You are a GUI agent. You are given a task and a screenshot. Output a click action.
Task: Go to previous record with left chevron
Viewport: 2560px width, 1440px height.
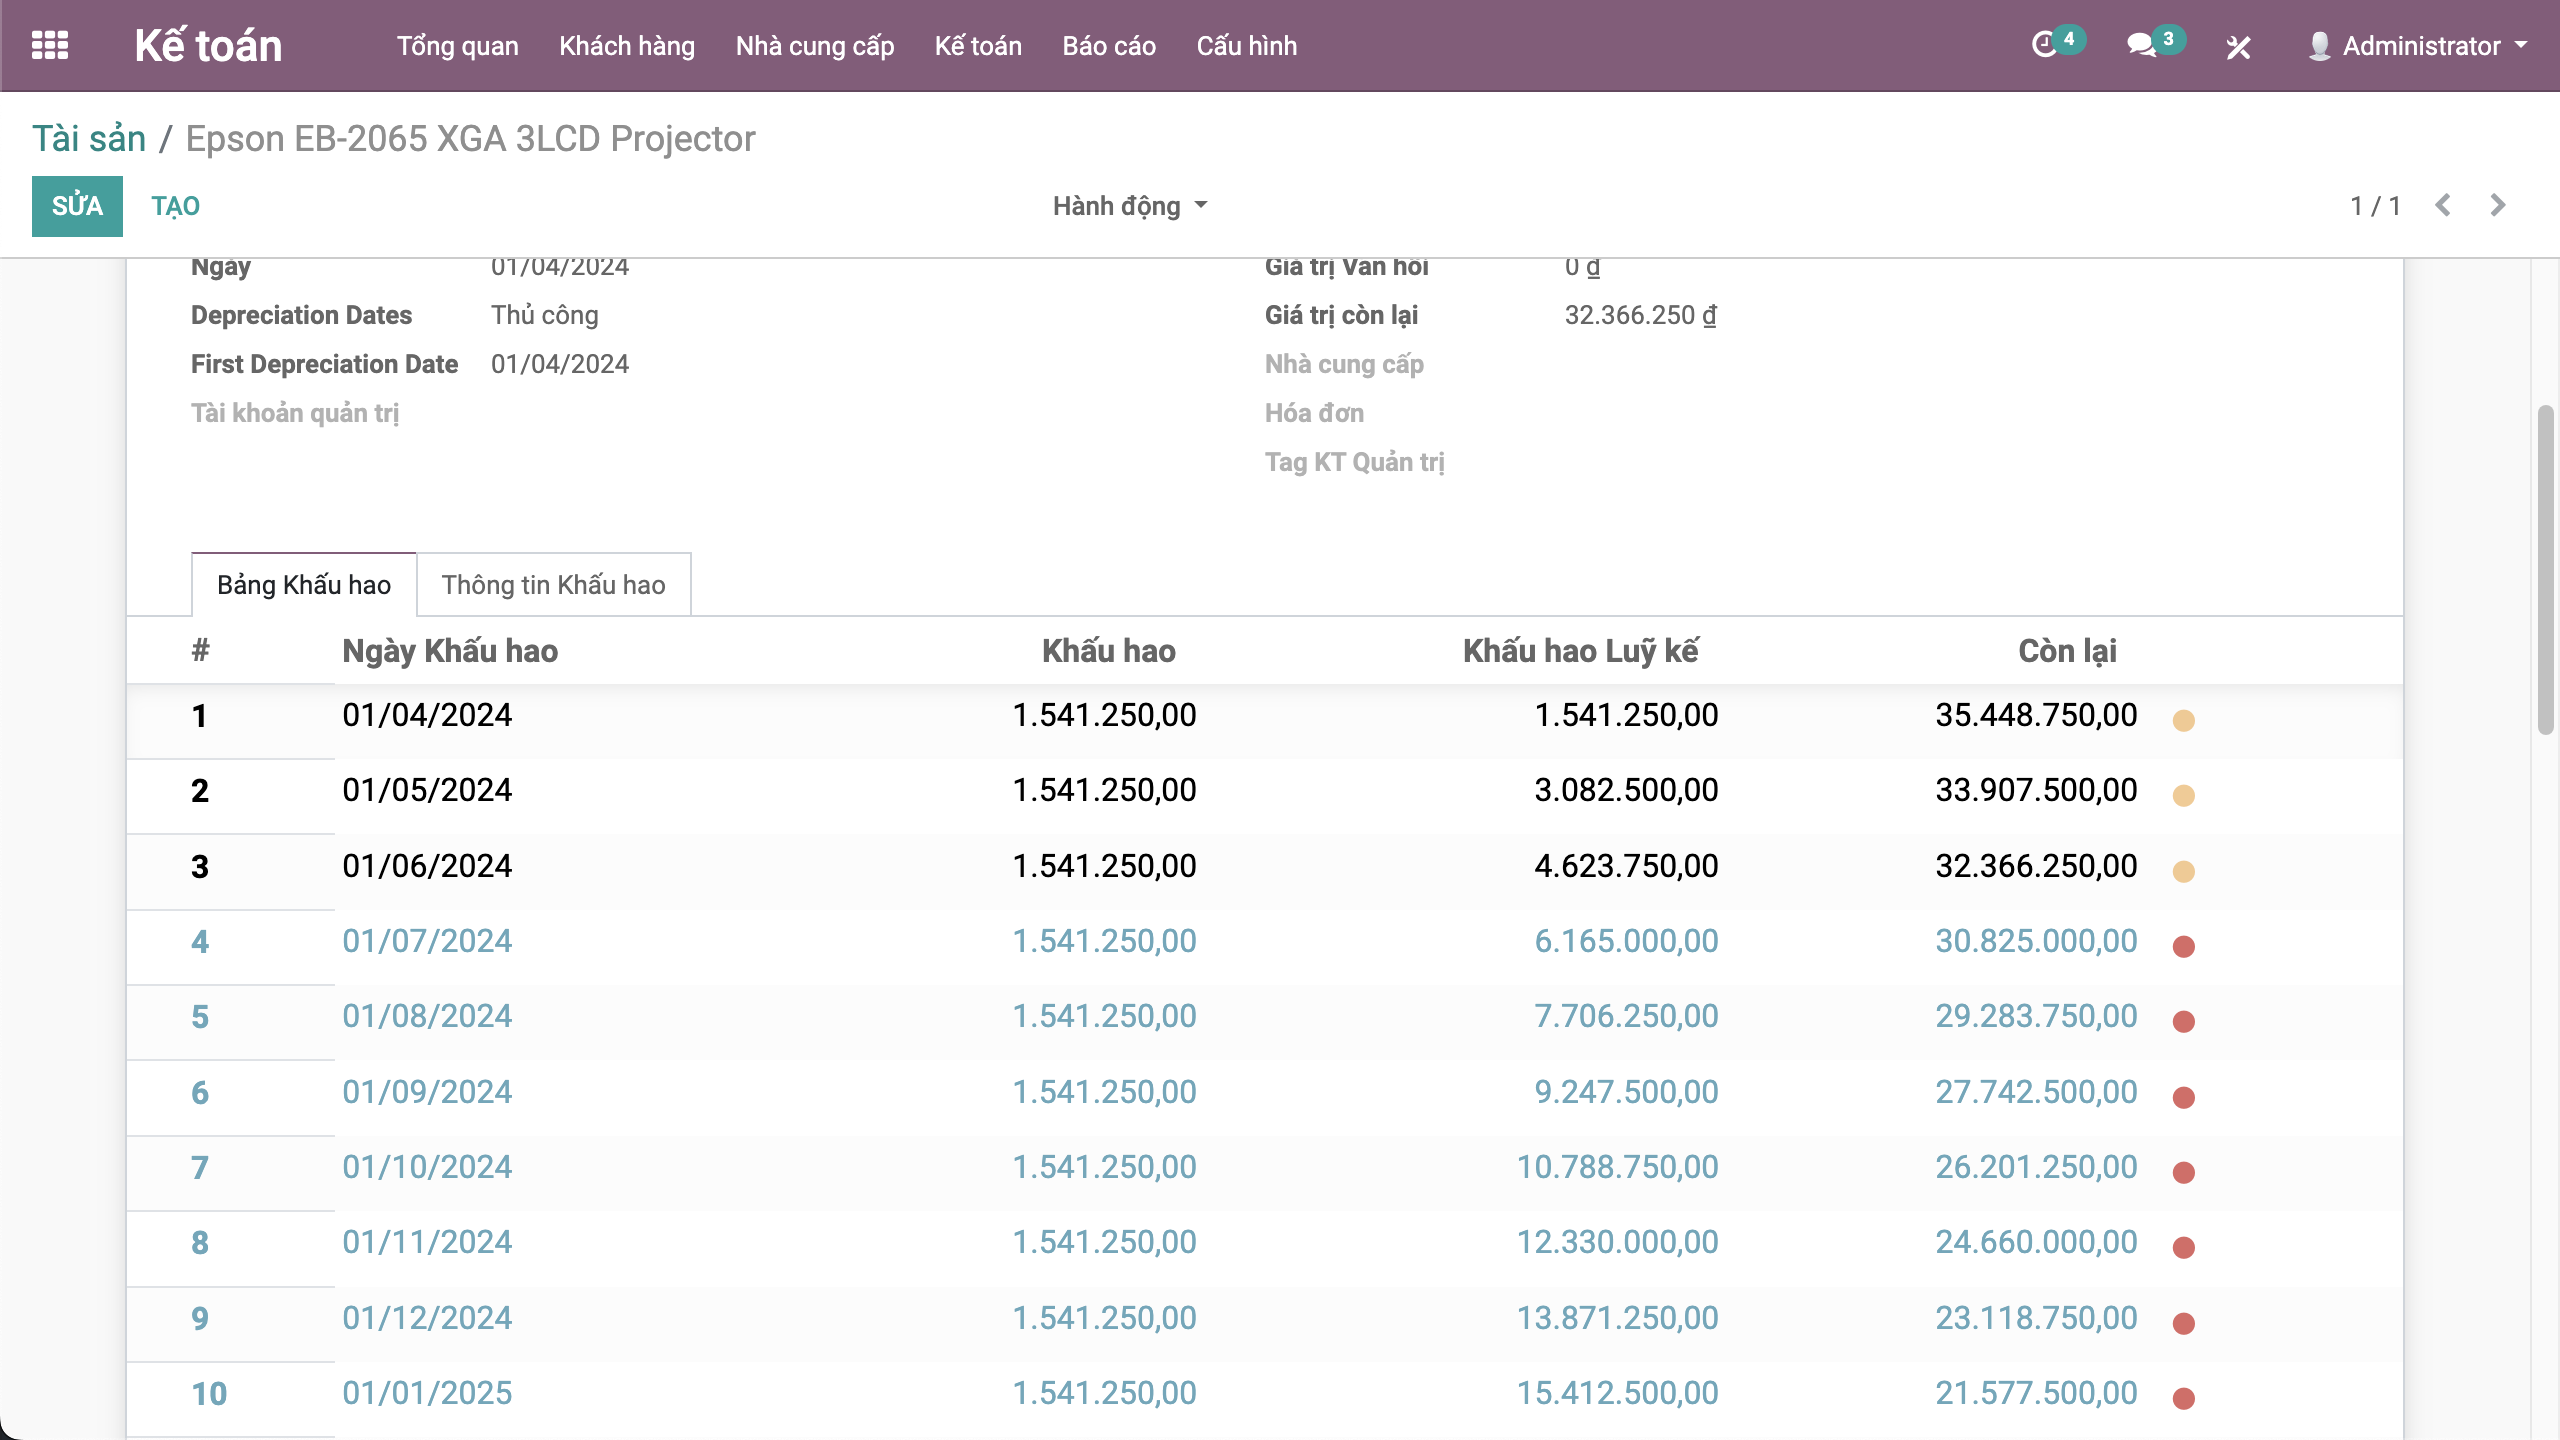click(x=2443, y=206)
